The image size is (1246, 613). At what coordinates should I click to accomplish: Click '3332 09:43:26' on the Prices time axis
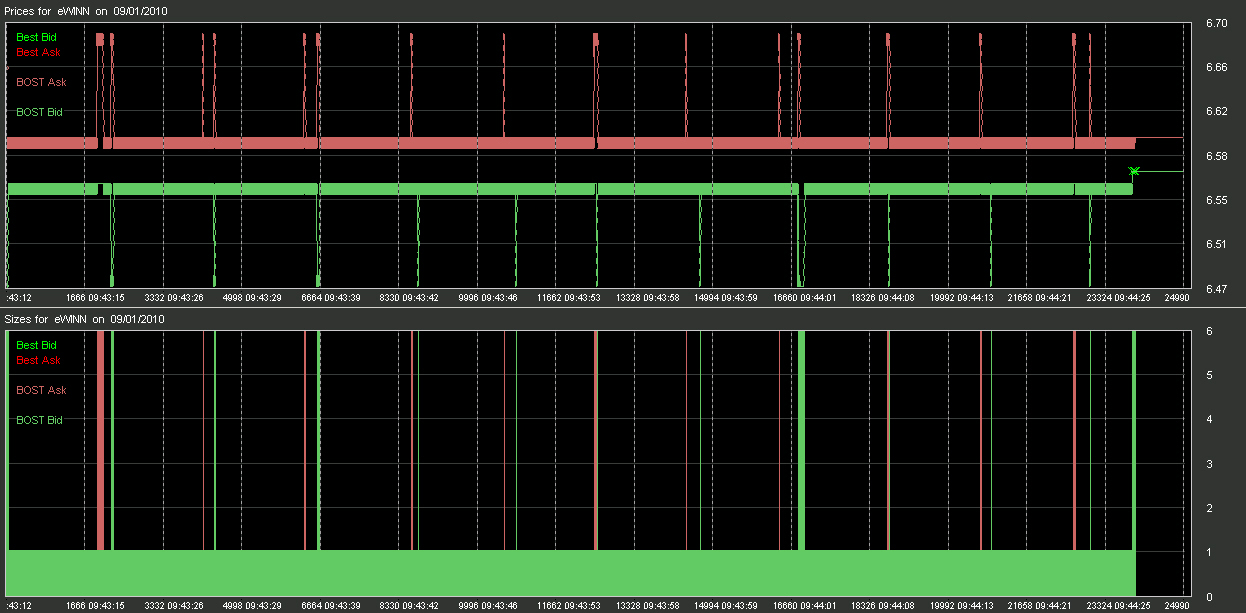[x=175, y=298]
